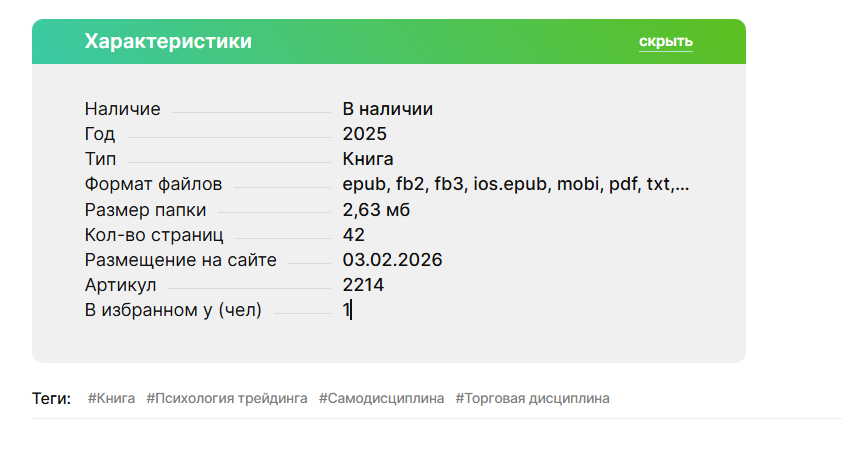
Task: Click the "Размер папки" row label
Action: tap(146, 210)
